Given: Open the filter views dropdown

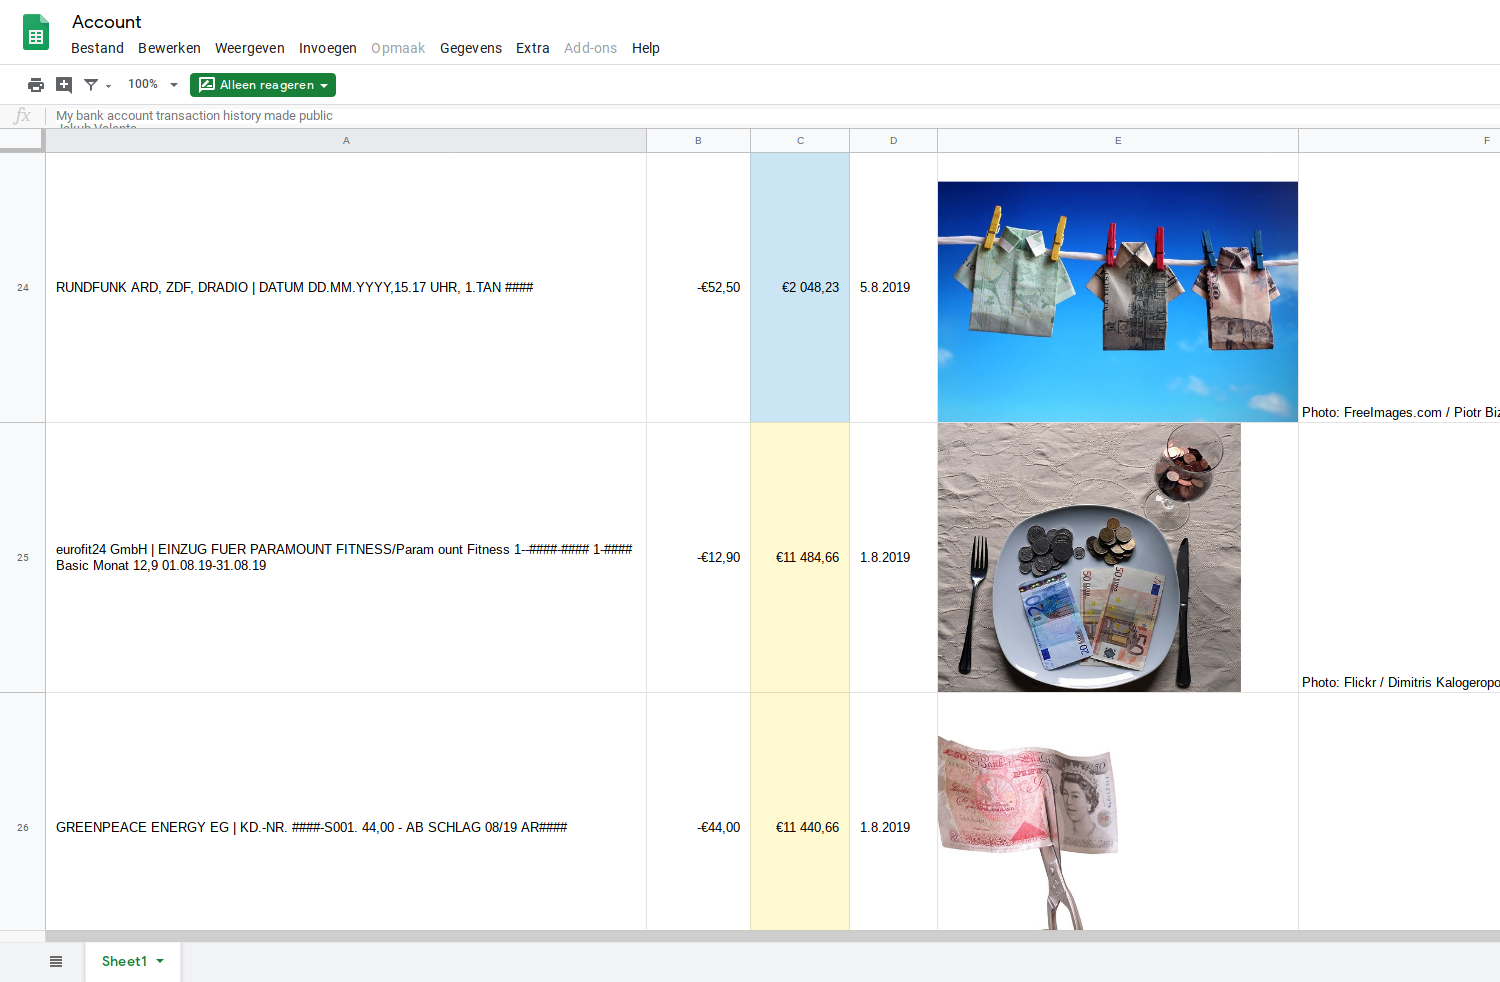Looking at the screenshot, I should click(x=97, y=85).
